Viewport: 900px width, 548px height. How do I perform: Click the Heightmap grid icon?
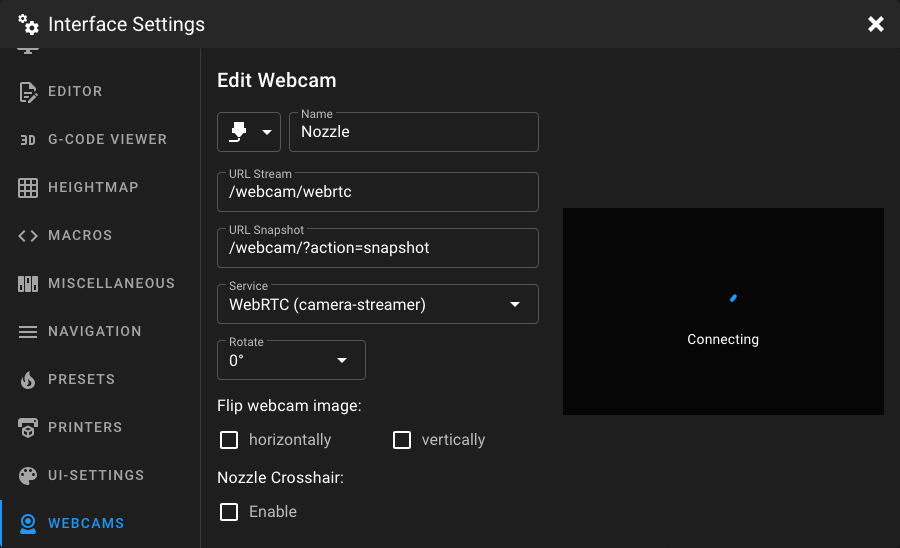pyautogui.click(x=28, y=188)
